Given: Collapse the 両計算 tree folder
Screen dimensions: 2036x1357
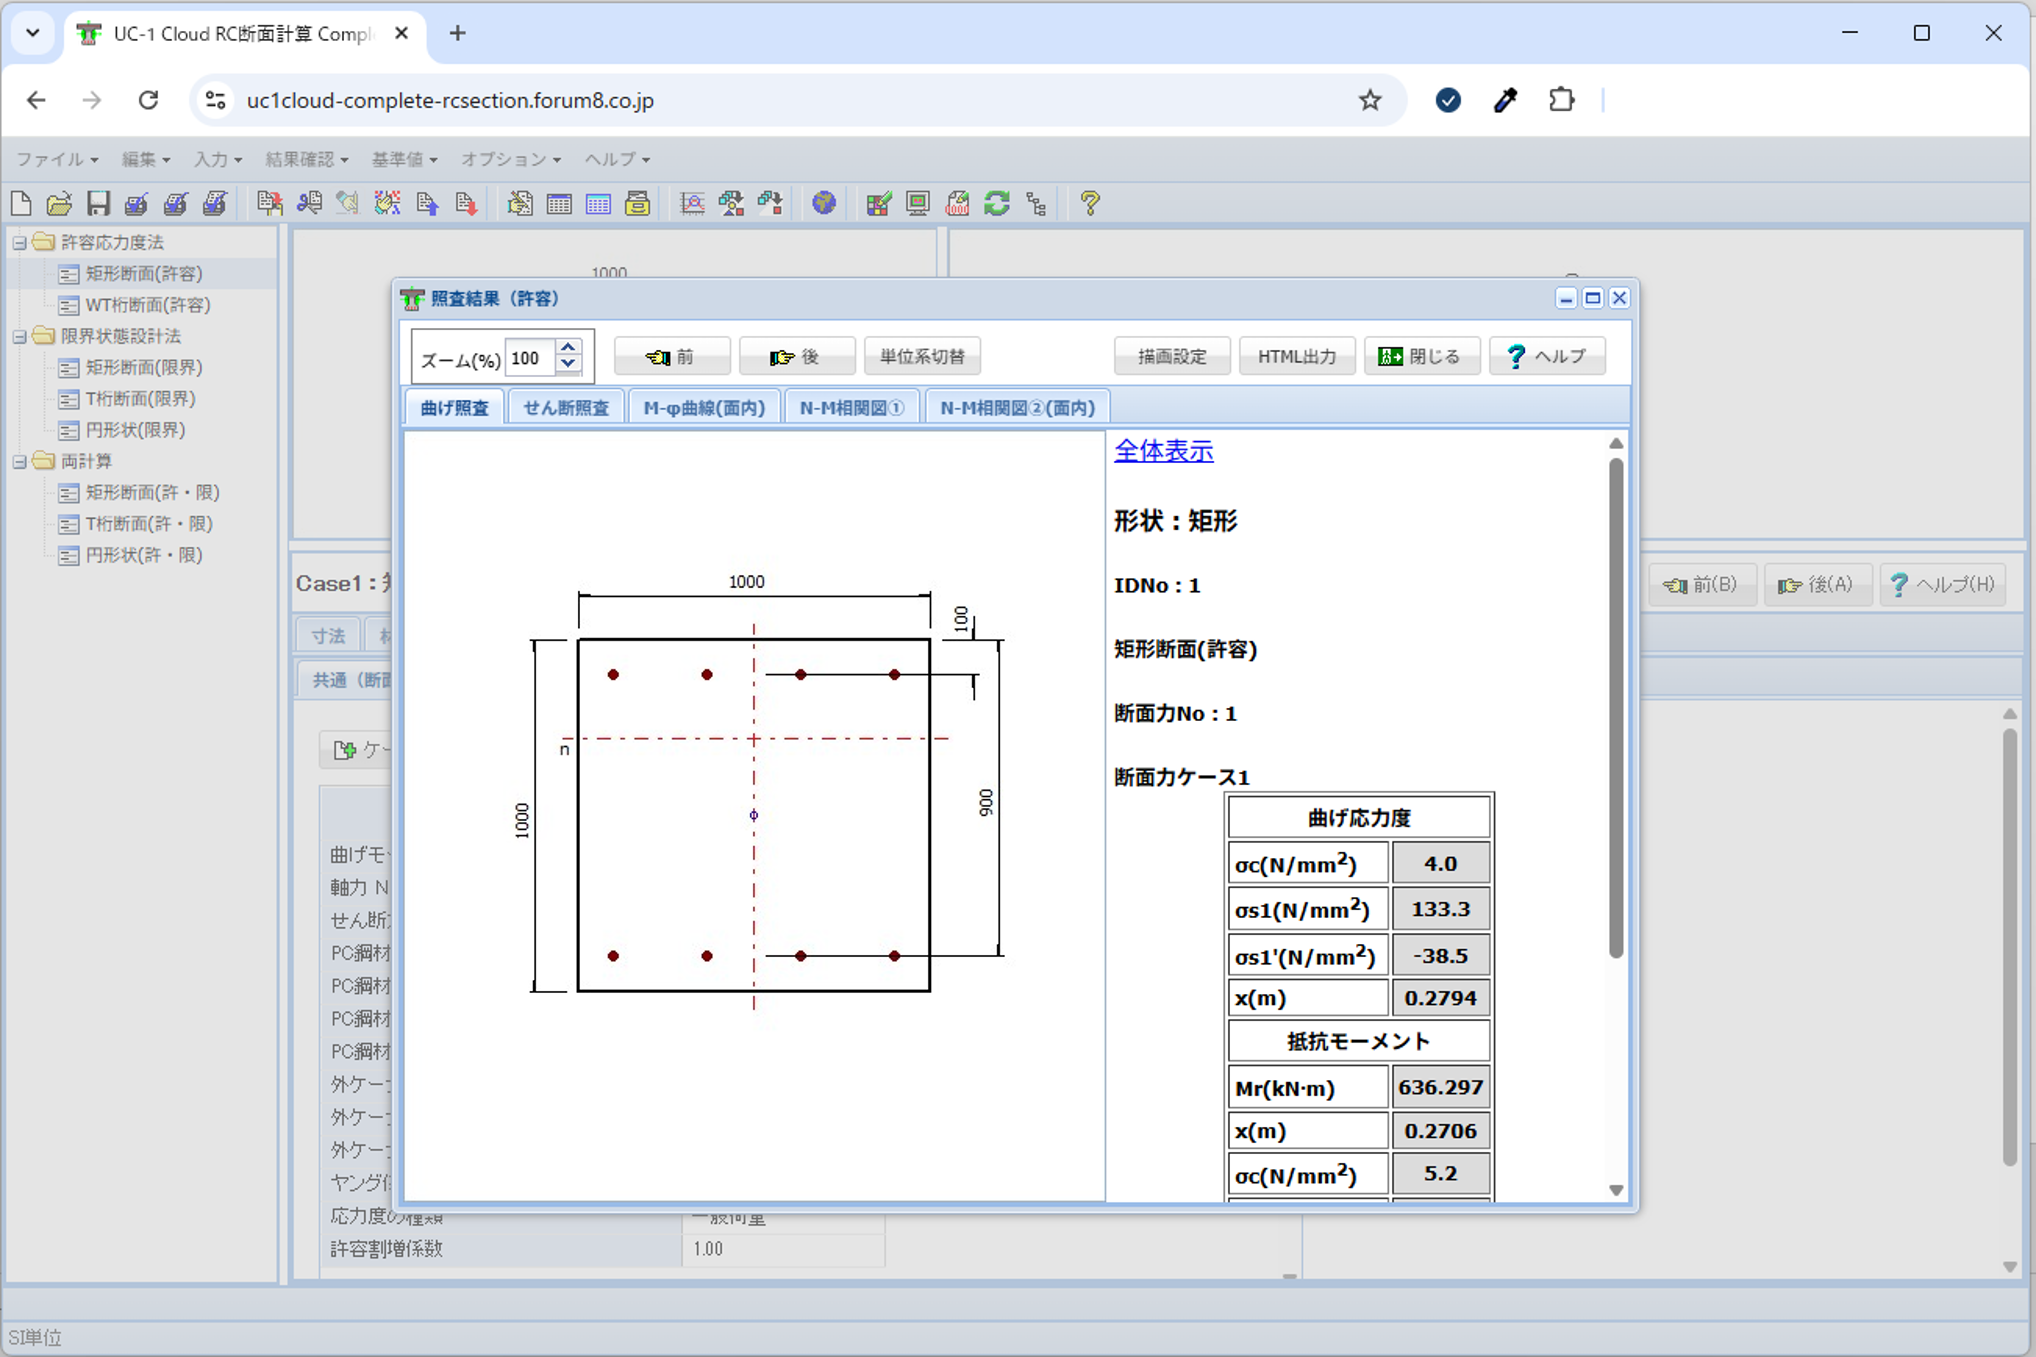Looking at the screenshot, I should (19, 461).
